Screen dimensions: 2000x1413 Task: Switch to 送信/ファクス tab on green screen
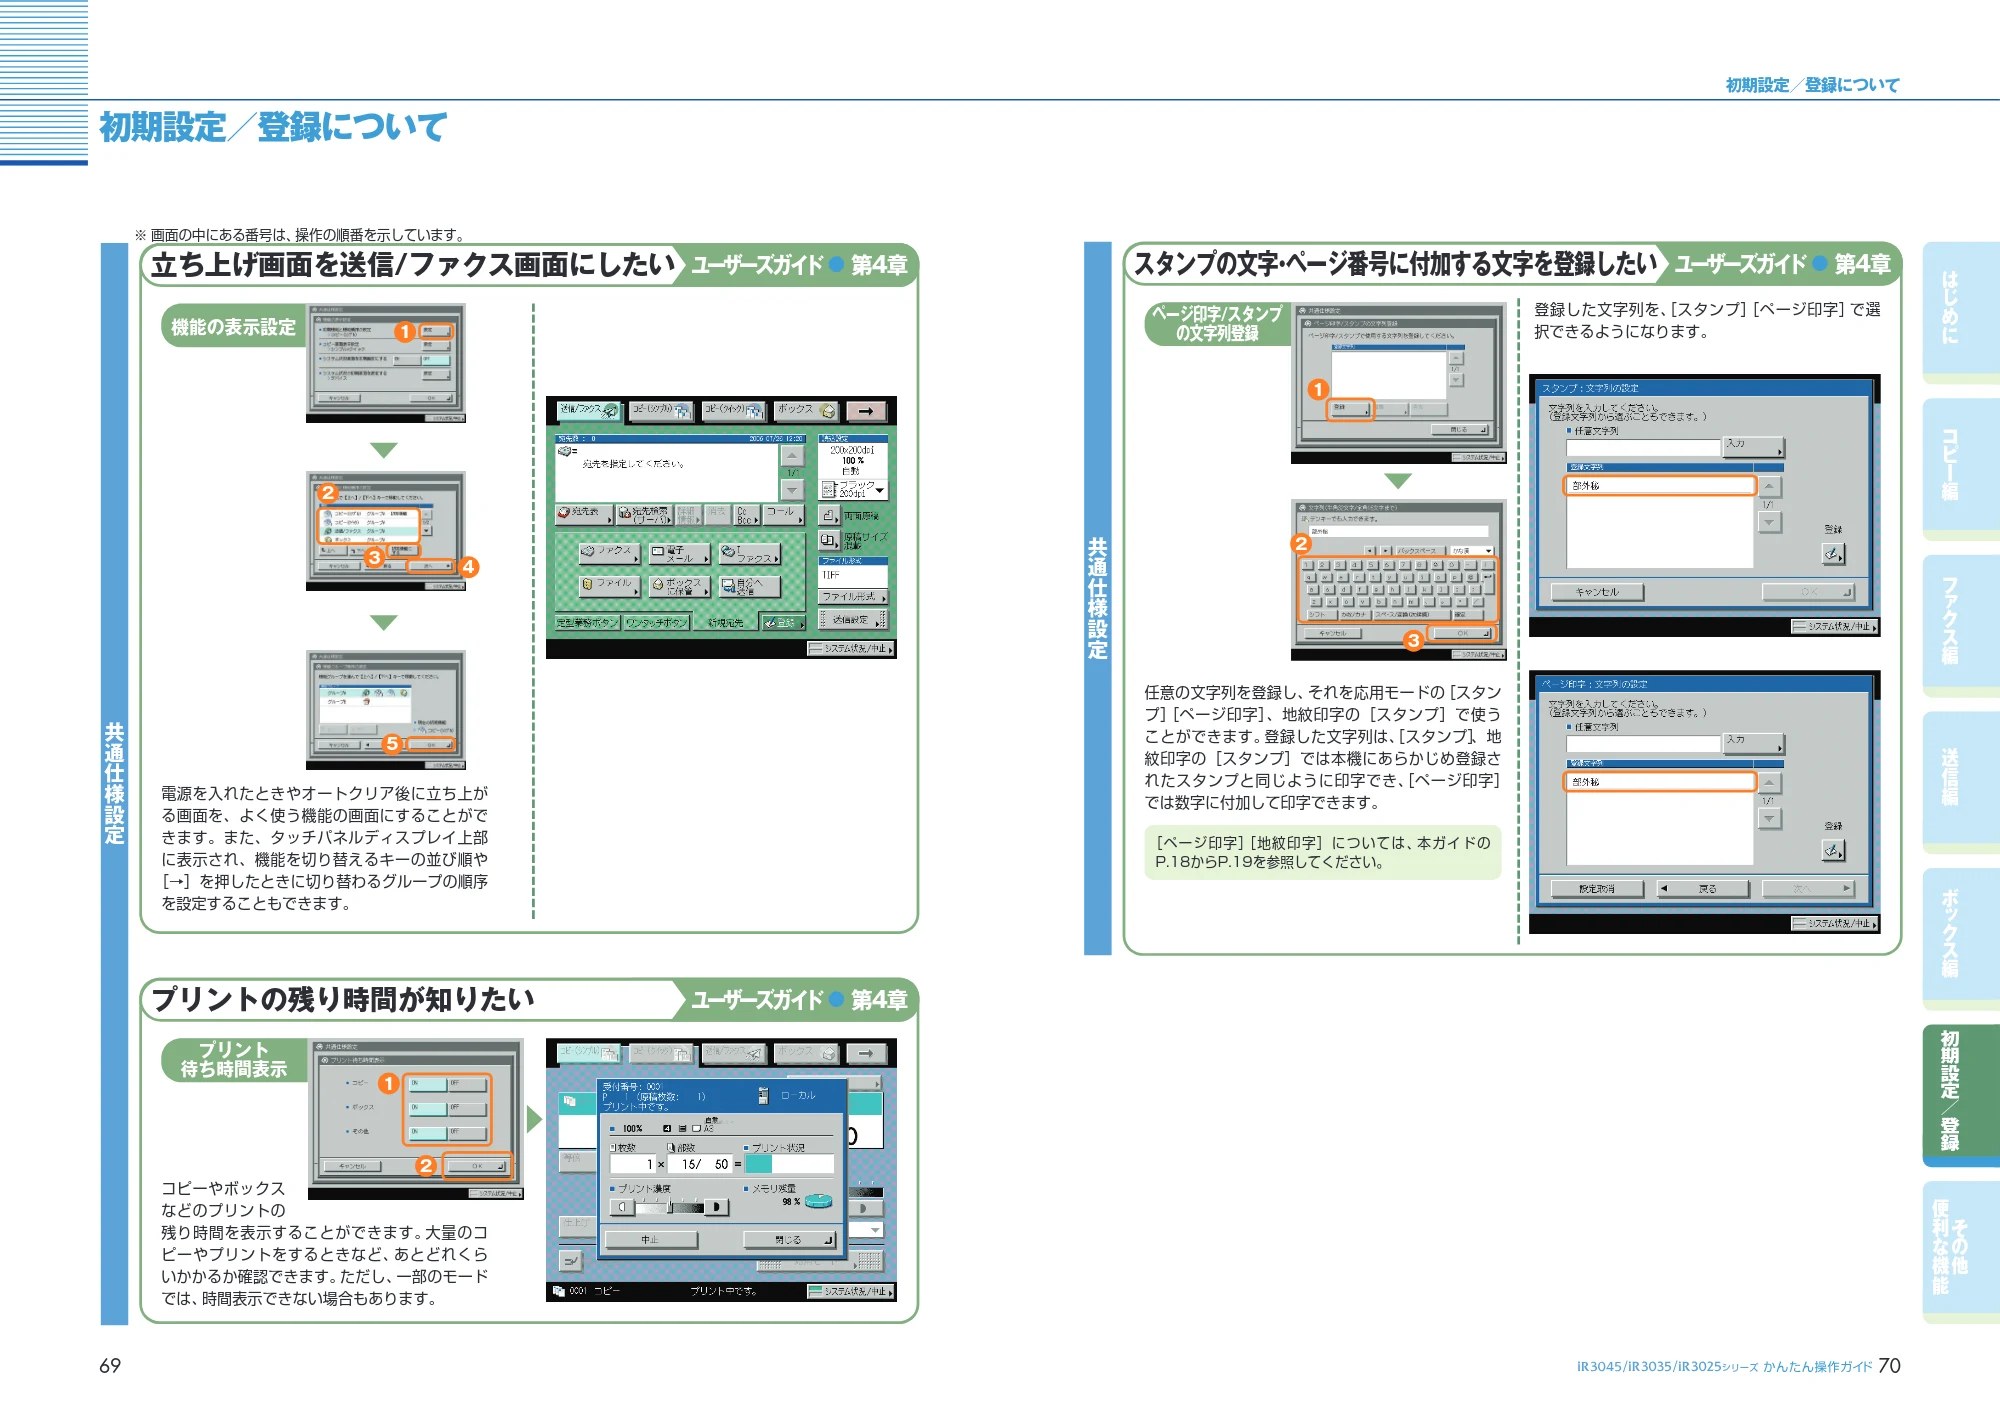click(589, 411)
